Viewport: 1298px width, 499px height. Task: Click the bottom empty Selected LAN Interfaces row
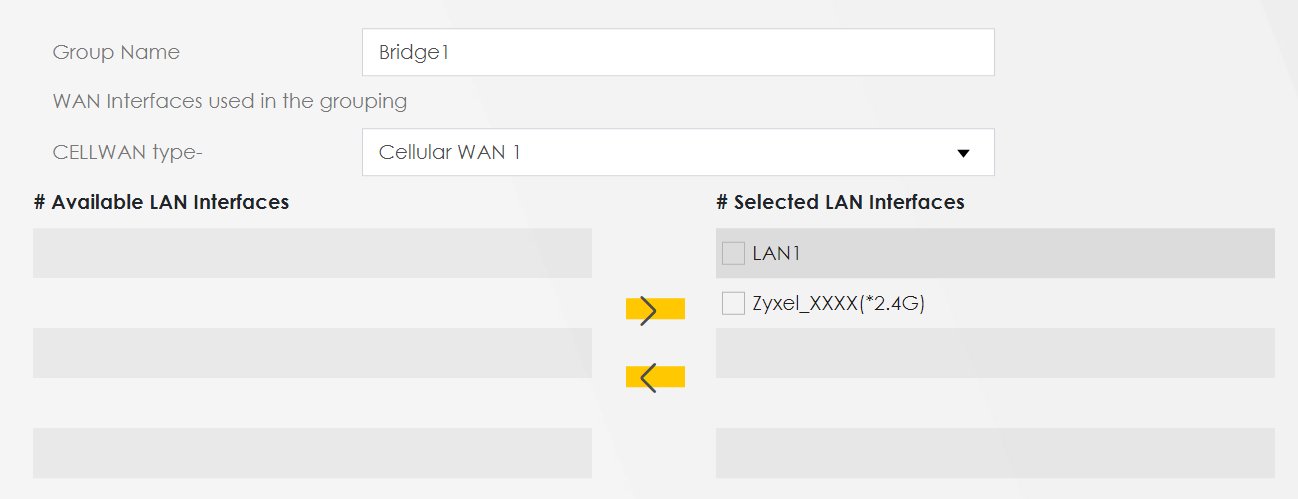coord(995,453)
